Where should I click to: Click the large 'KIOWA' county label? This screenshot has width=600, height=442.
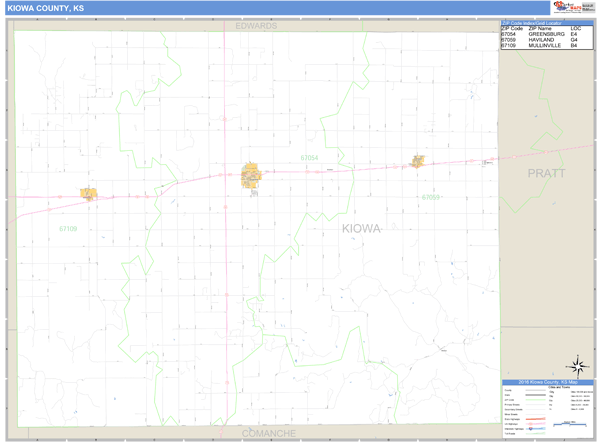click(x=361, y=228)
